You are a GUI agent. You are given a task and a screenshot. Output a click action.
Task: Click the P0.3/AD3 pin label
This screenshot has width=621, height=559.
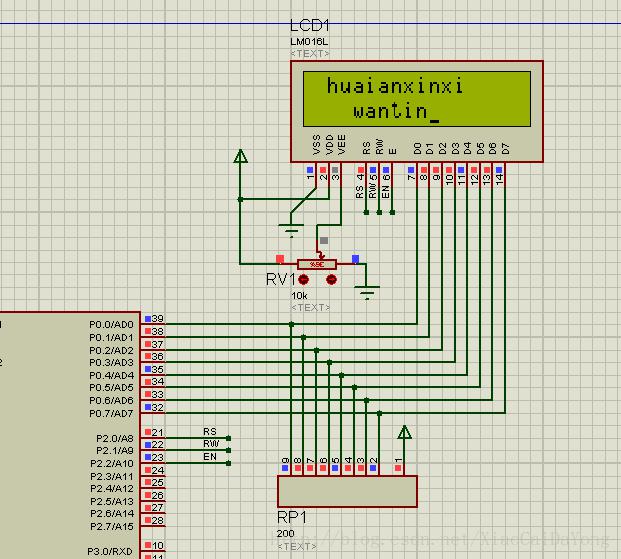111,362
